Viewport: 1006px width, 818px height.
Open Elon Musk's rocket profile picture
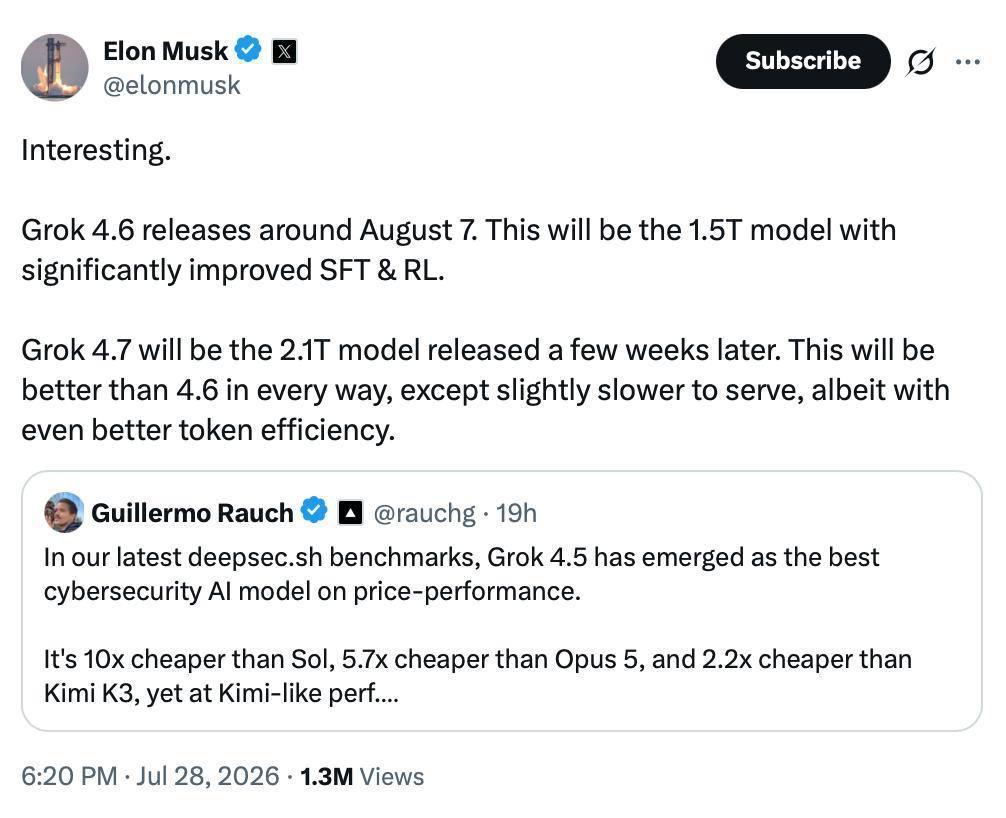pos(55,67)
